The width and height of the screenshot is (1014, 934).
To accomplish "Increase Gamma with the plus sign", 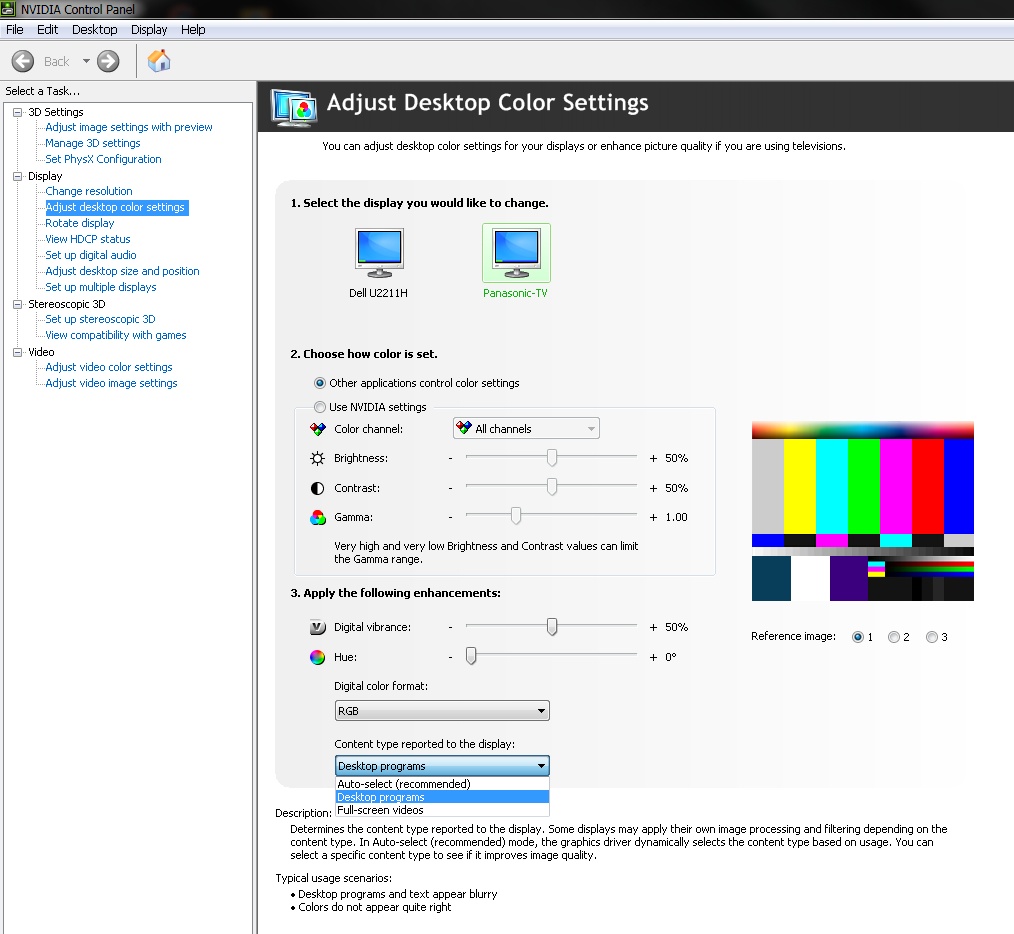I will 653,517.
